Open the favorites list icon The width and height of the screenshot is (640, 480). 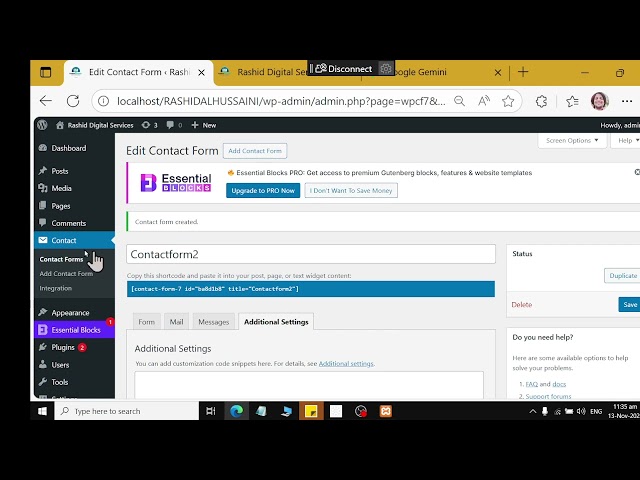(x=572, y=101)
